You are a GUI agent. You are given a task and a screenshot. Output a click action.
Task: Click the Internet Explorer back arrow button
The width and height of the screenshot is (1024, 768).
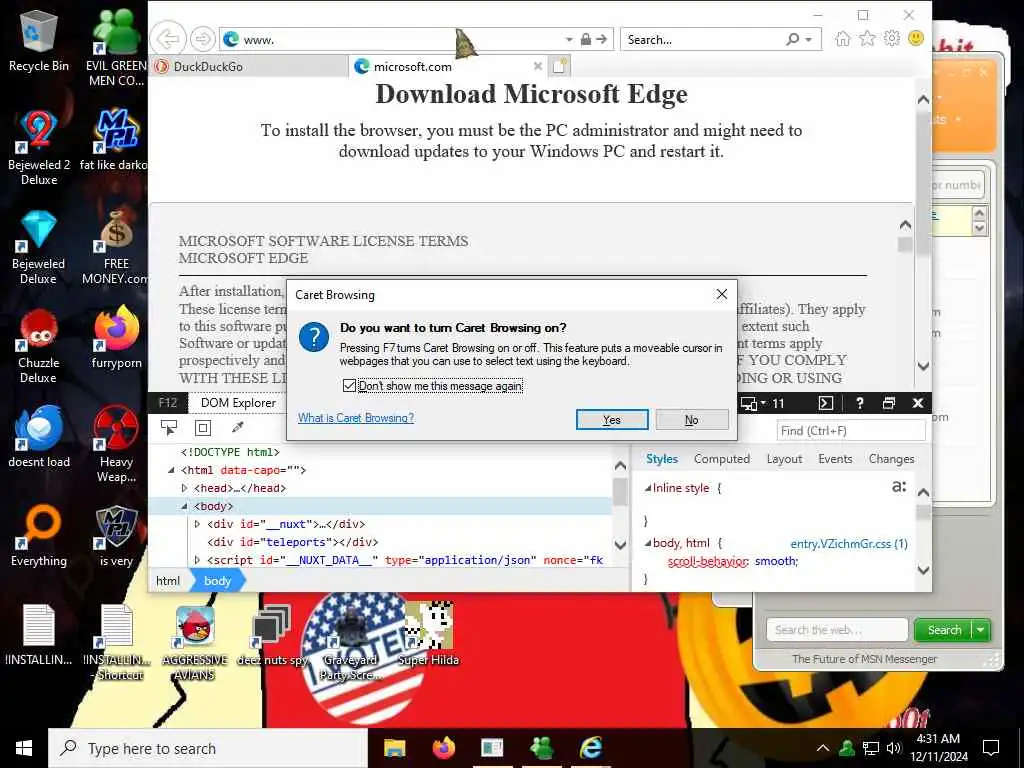point(168,39)
